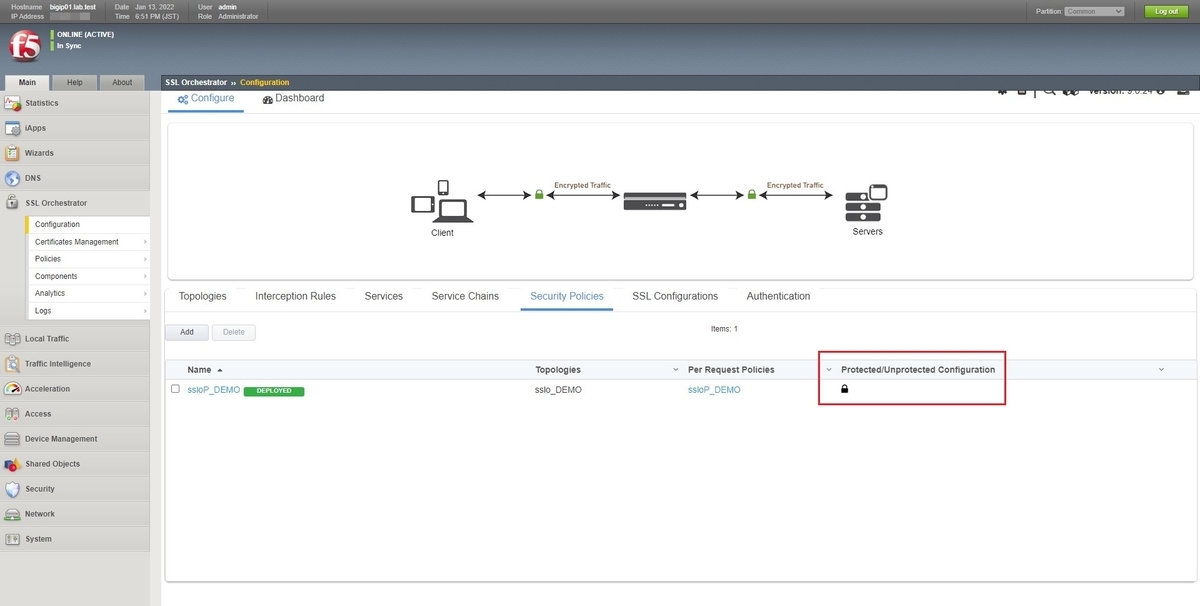Open iApps via its gear window icon
This screenshot has height=606, width=1200.
[x=12, y=128]
